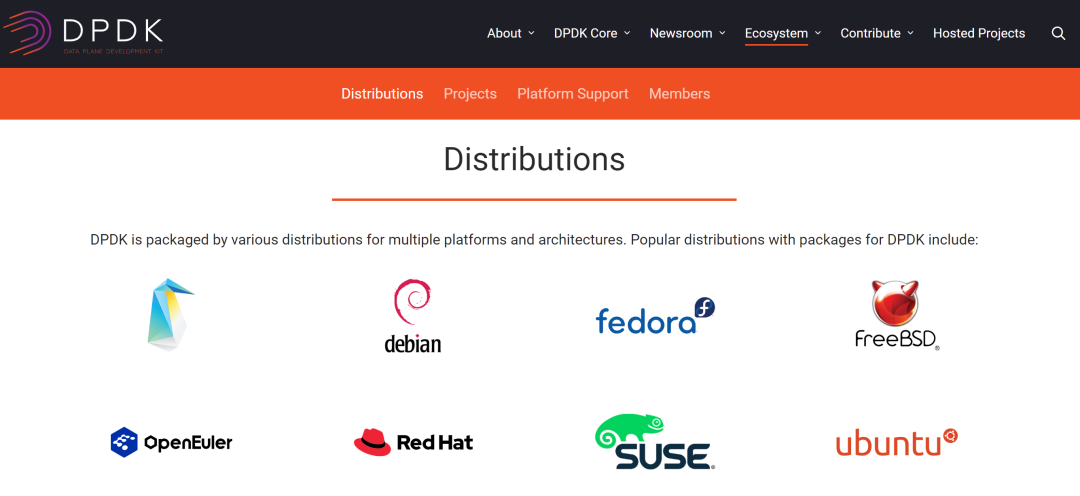Click the DPDK logo in the header
This screenshot has width=1080, height=496.
click(x=83, y=33)
